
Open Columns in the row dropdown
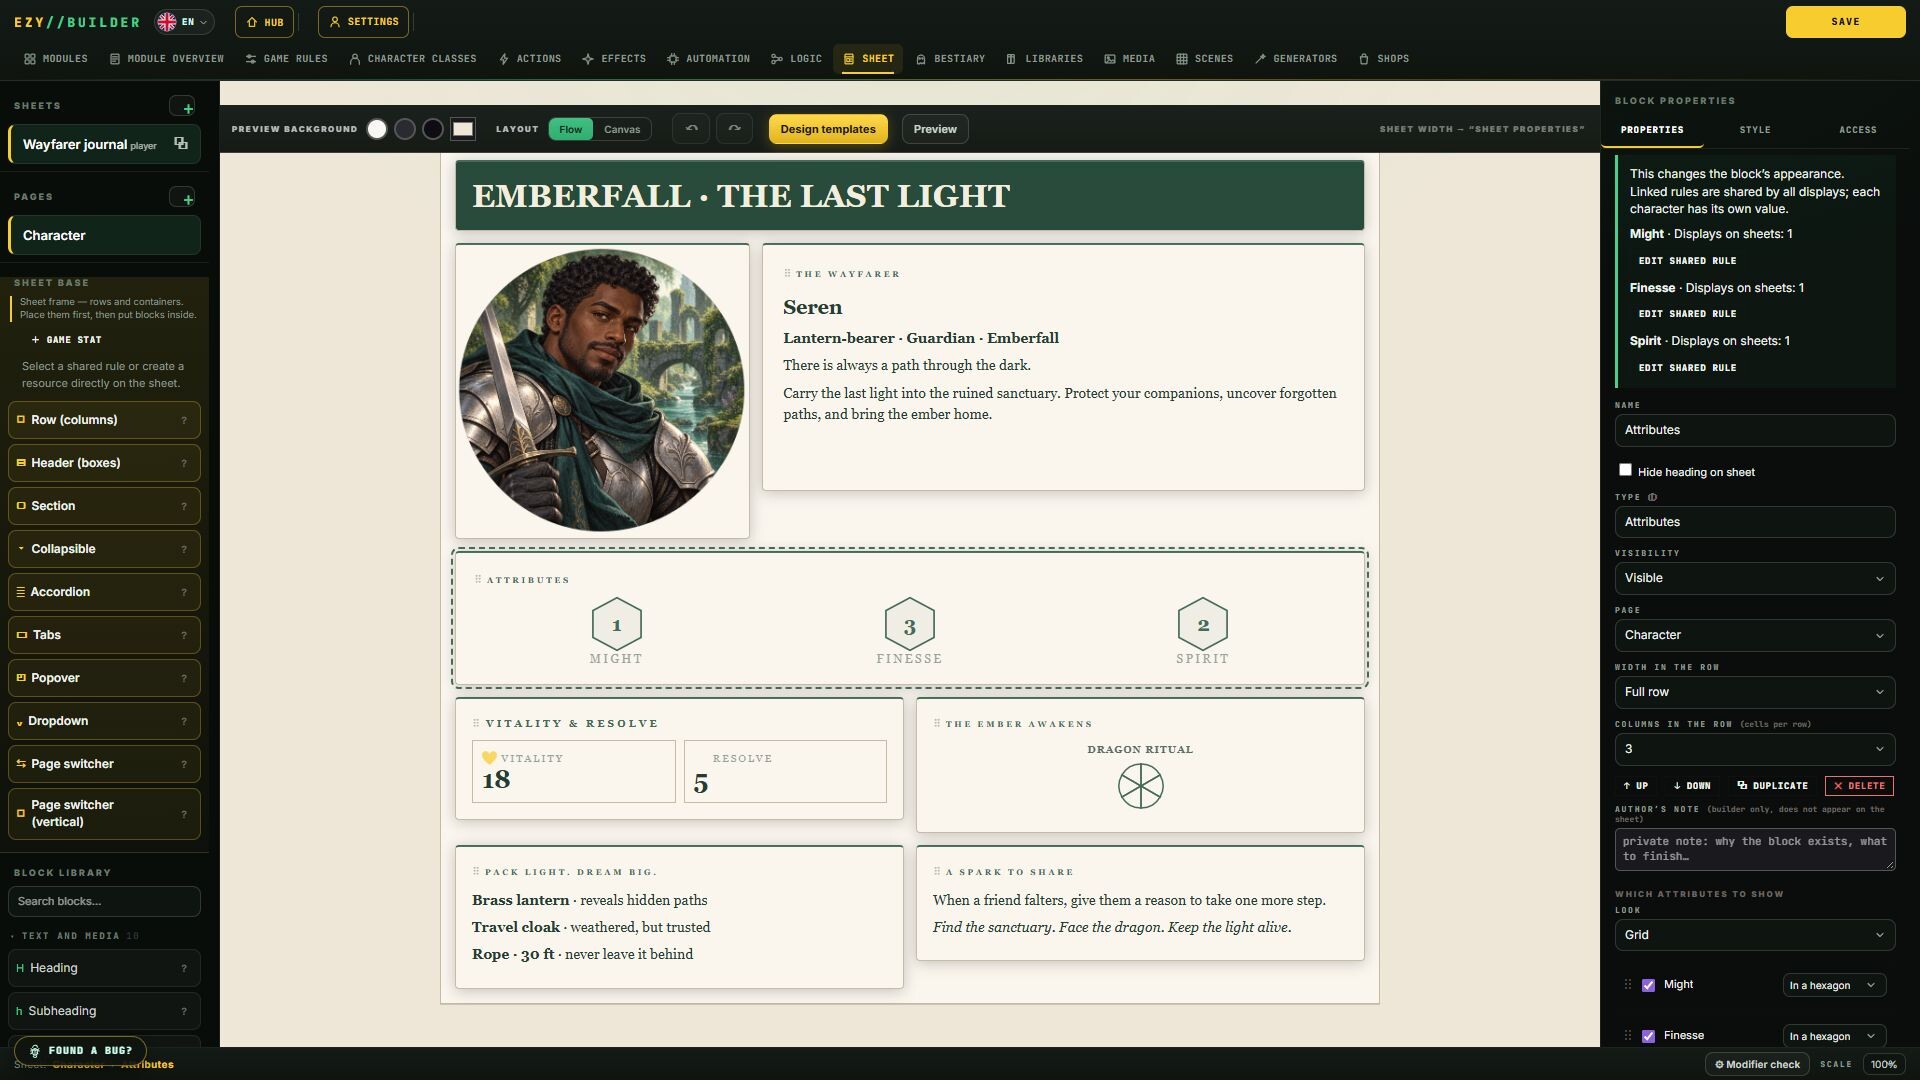coord(1754,750)
